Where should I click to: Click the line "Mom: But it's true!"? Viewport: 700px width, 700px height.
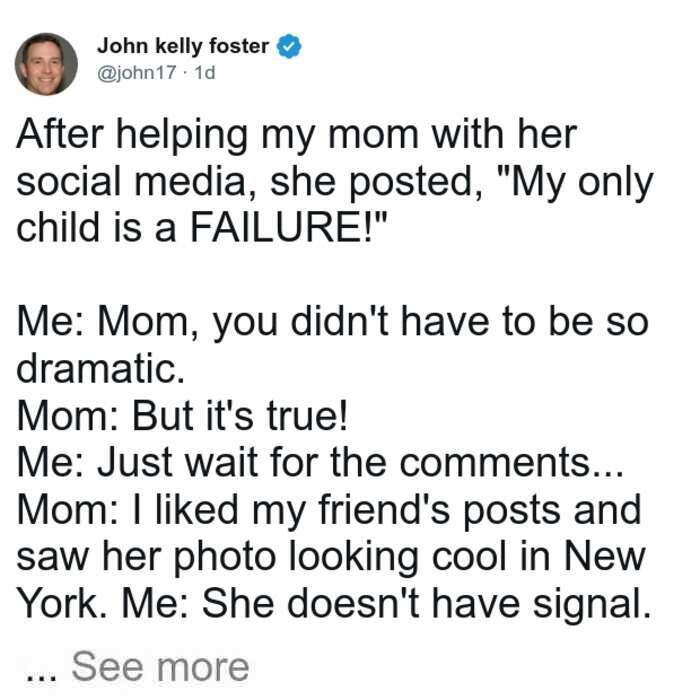(182, 416)
